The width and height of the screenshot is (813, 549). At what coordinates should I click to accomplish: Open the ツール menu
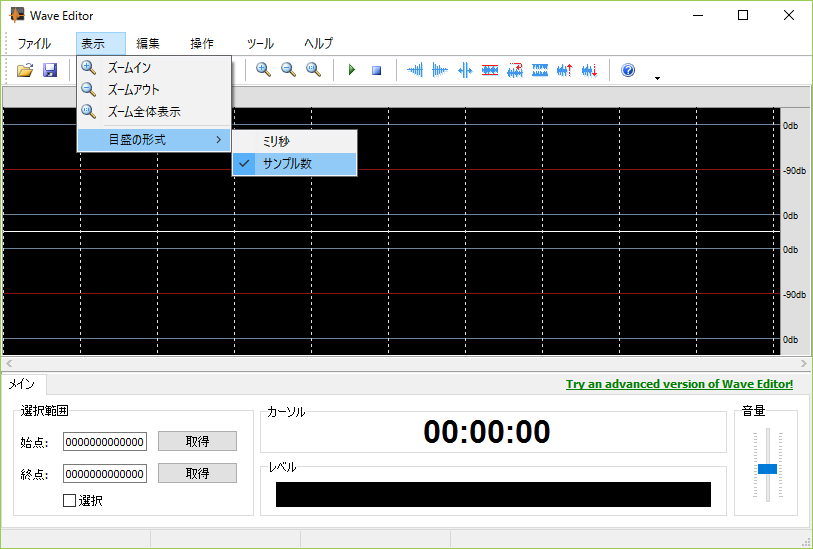pos(260,44)
